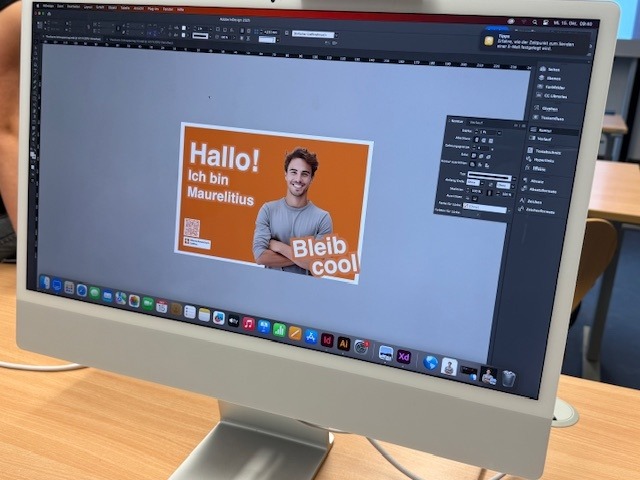Open the Absatzformate panel

tap(558, 190)
